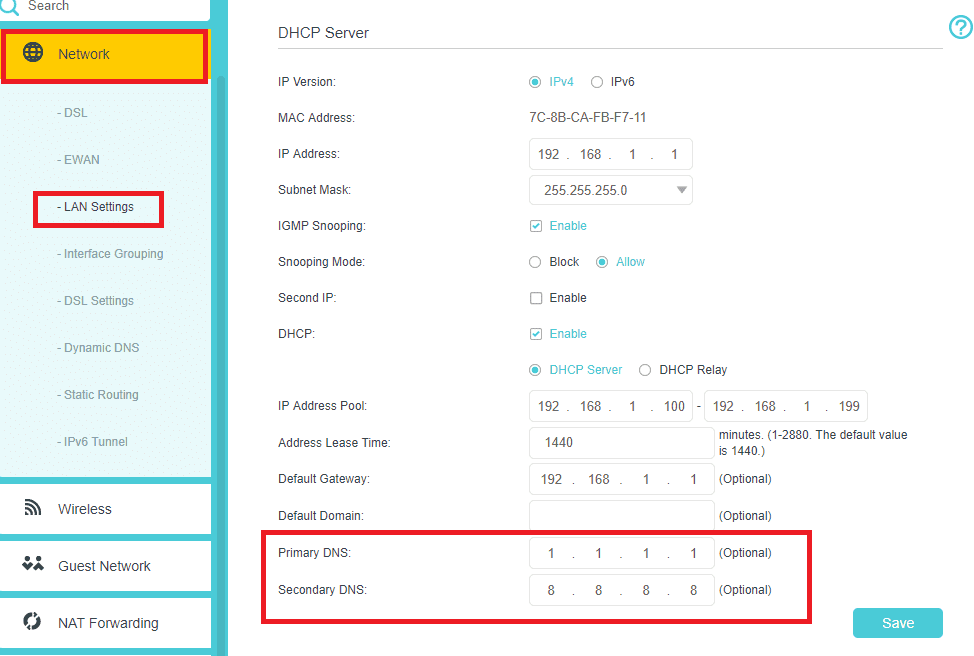Image resolution: width=974 pixels, height=656 pixels.
Task: Open the Wireless menu section
Action: pyautogui.click(x=105, y=509)
